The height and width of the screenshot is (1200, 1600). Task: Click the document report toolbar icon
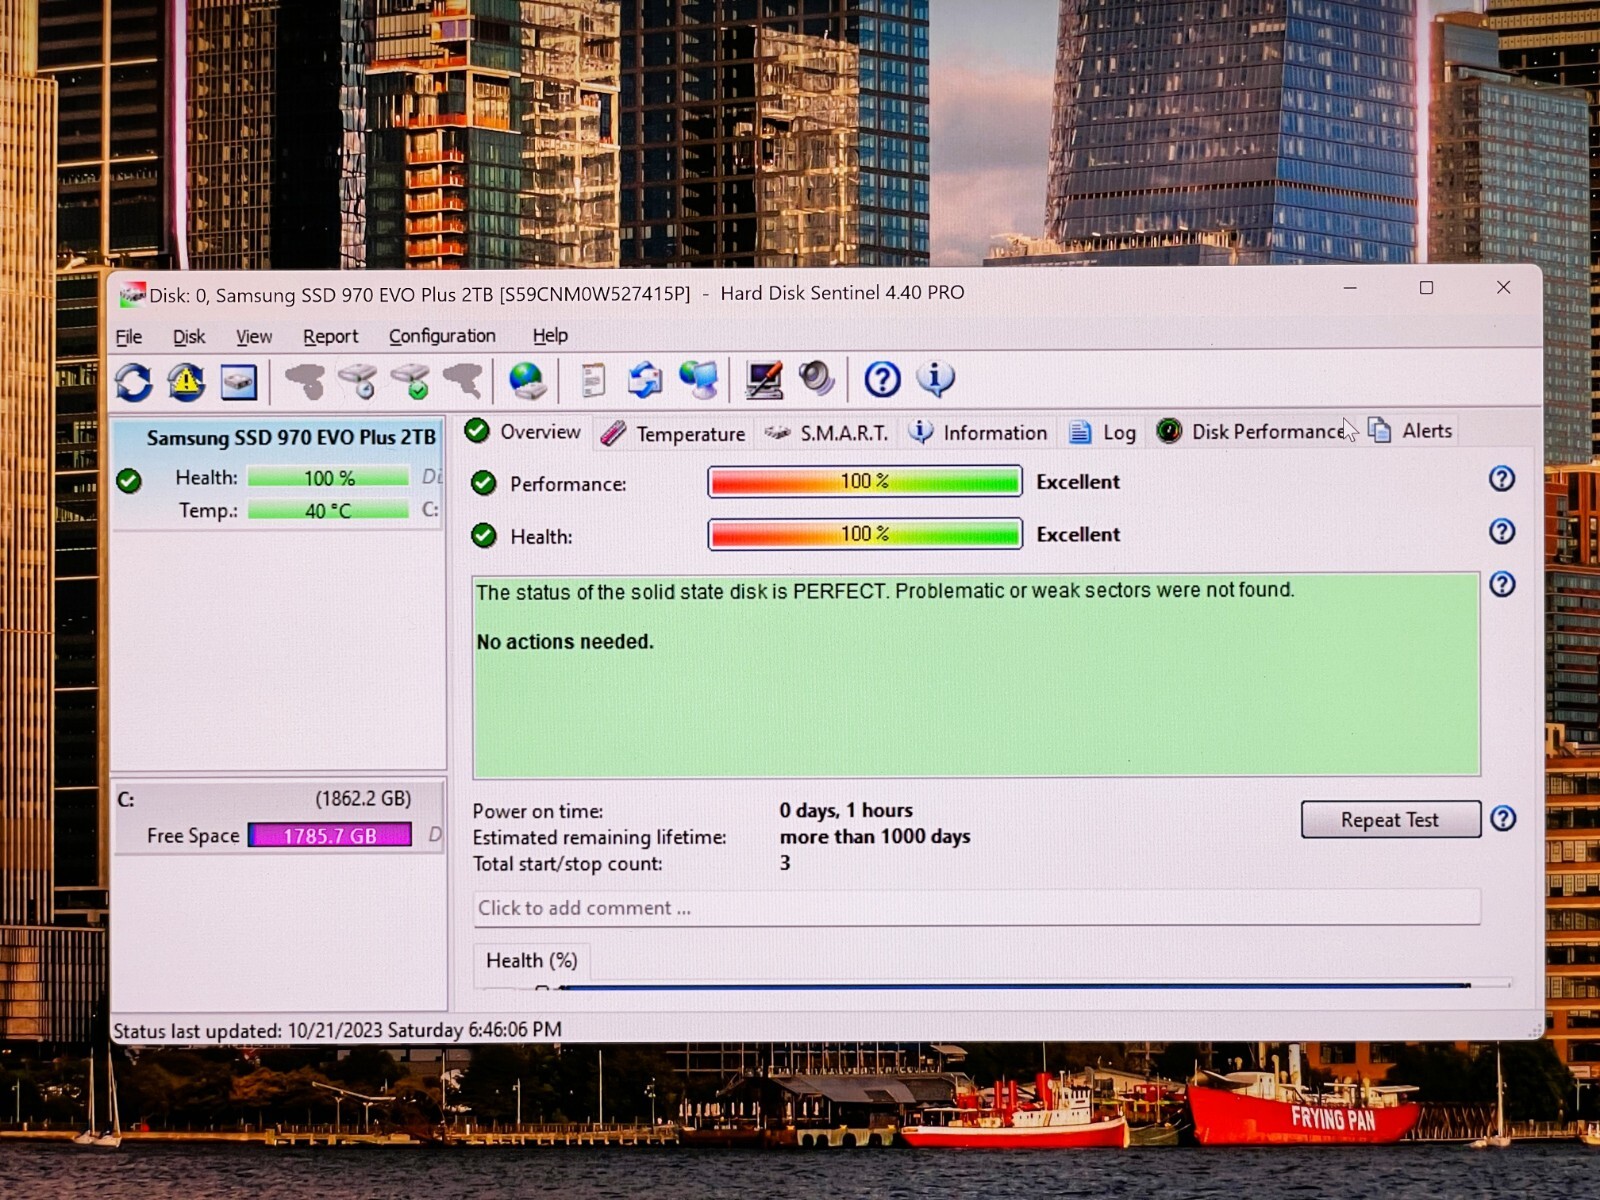[593, 380]
